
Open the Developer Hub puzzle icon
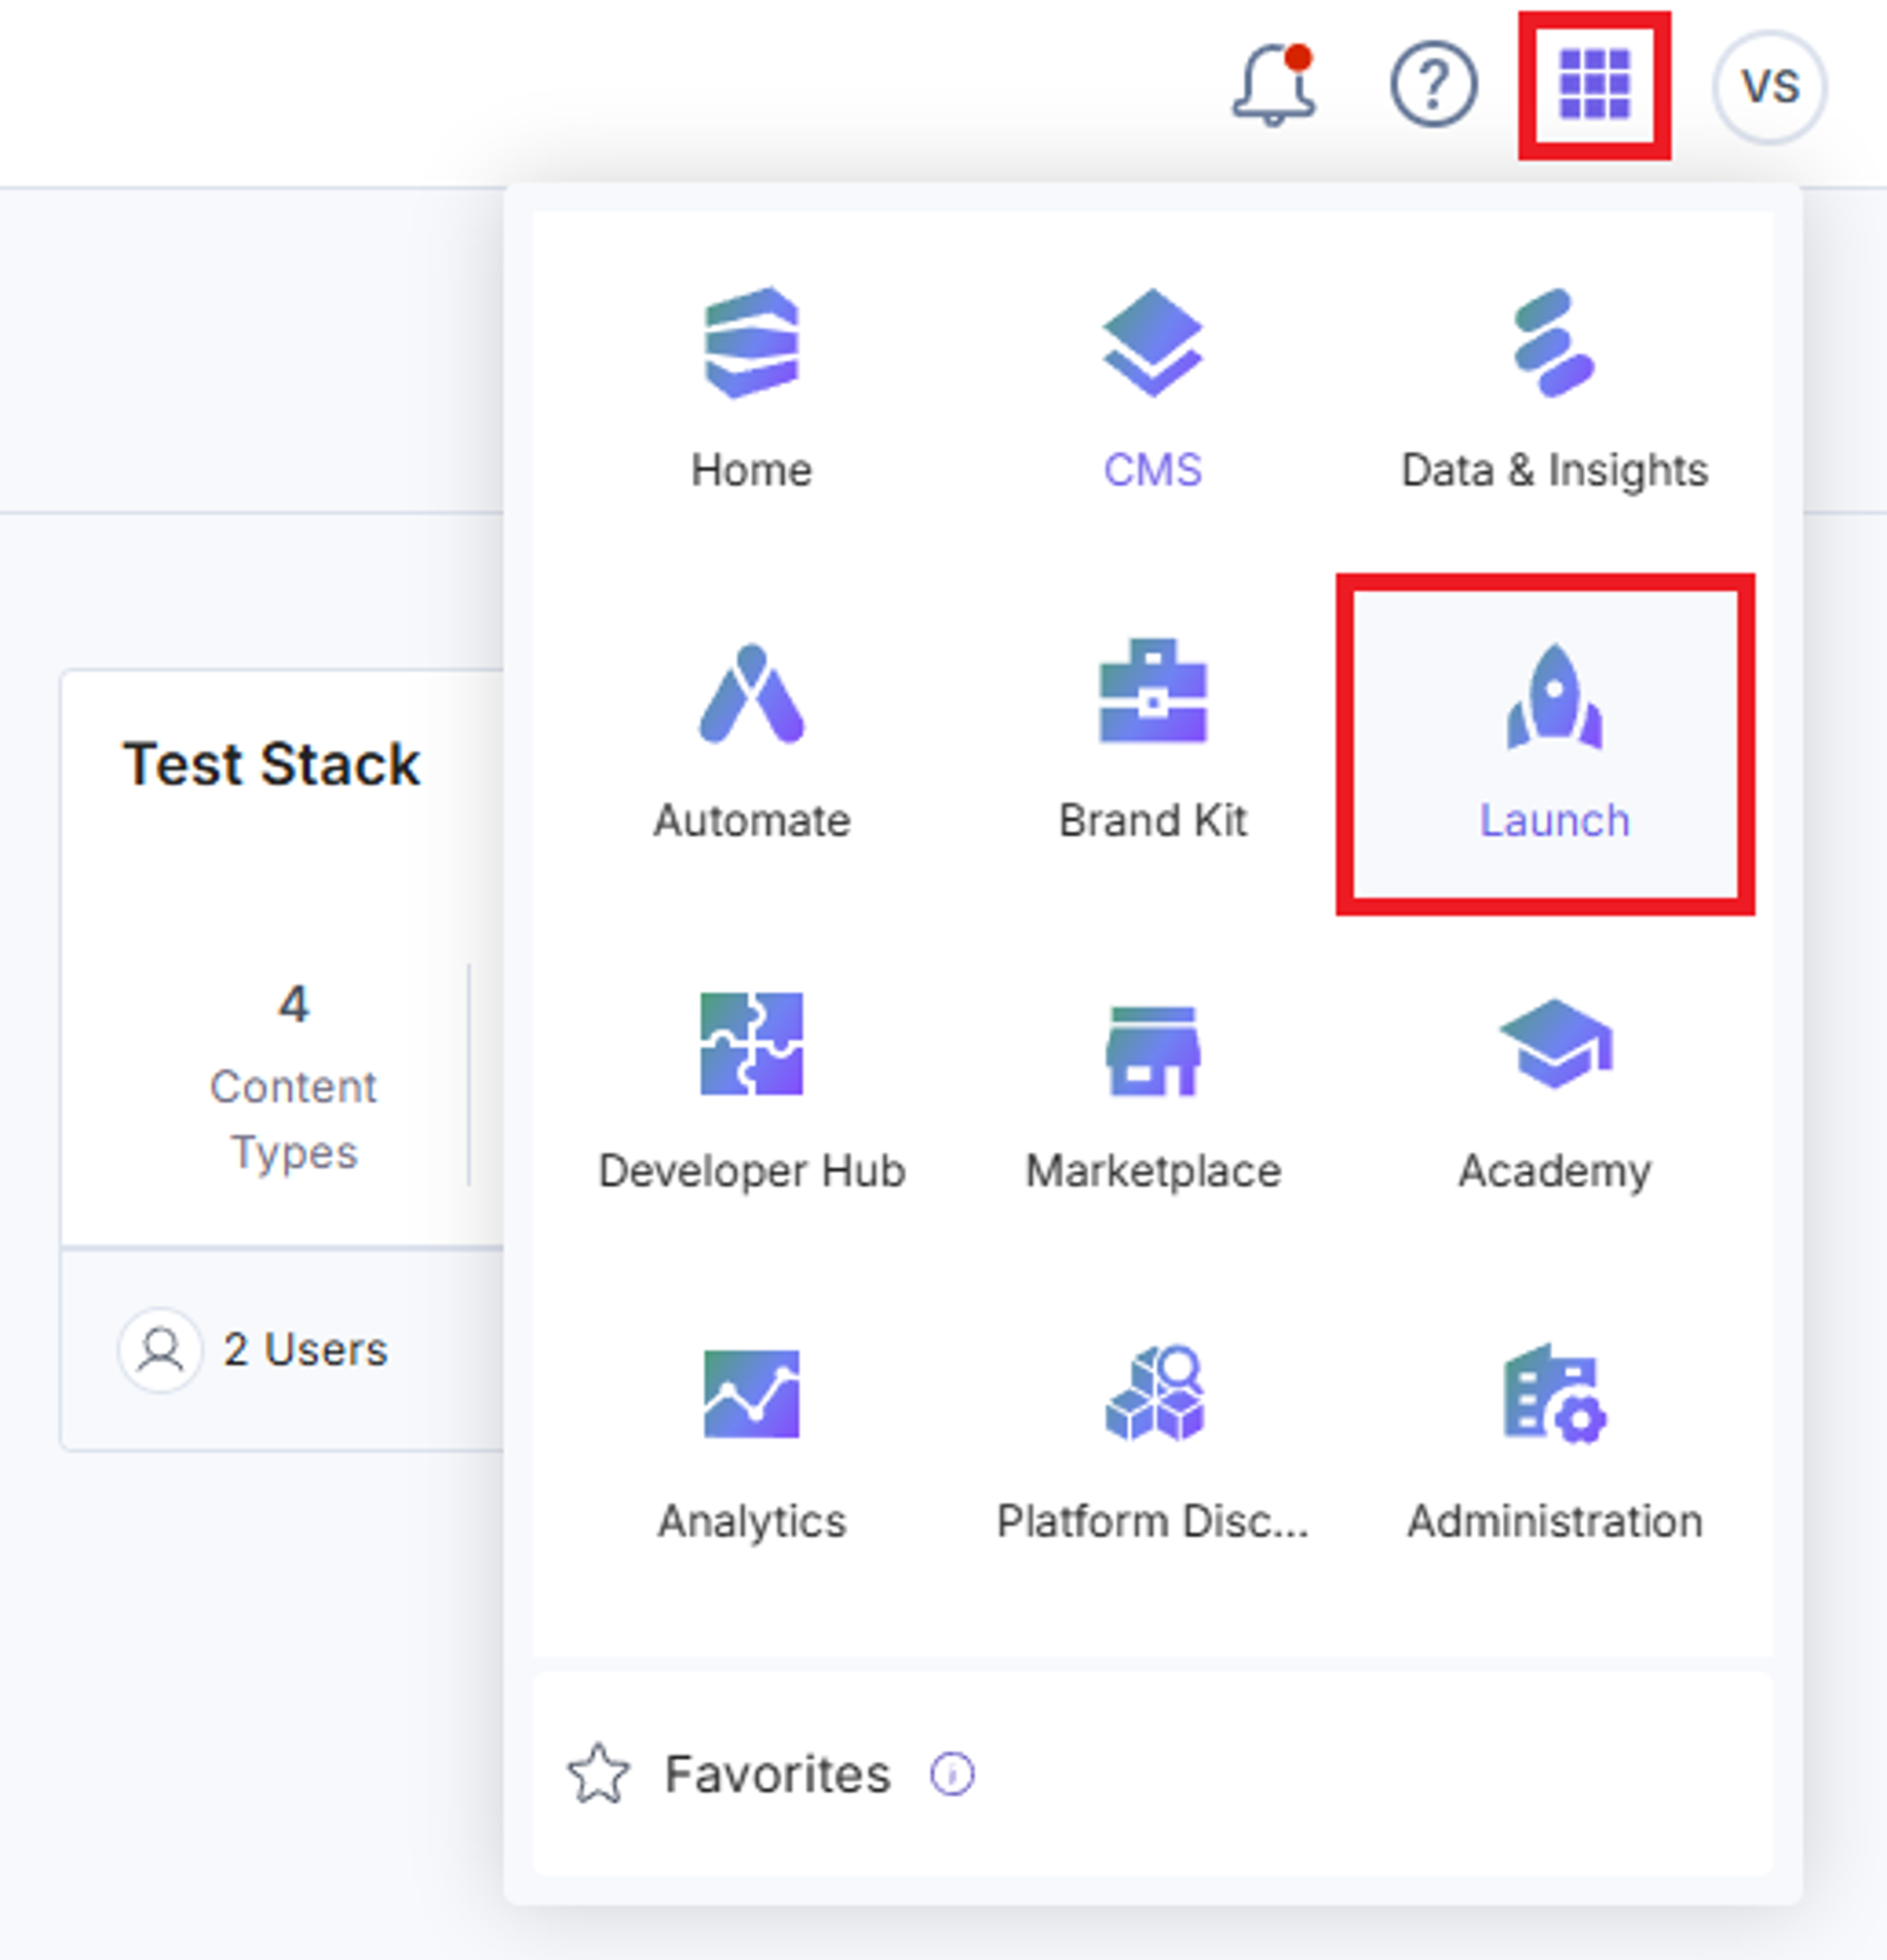pos(751,1043)
